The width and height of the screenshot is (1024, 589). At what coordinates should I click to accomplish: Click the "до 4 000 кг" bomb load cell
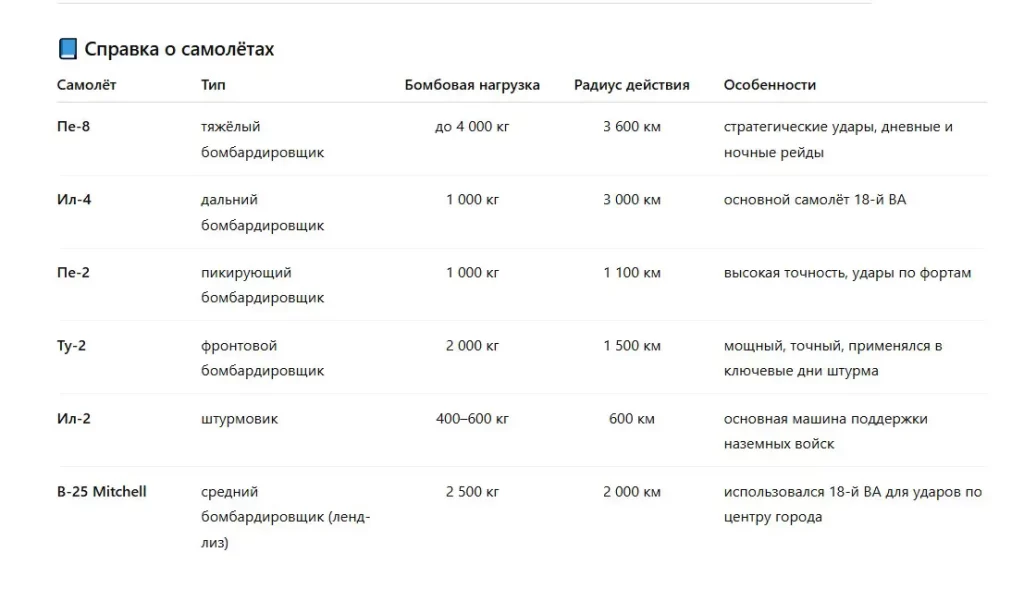pyautogui.click(x=472, y=127)
